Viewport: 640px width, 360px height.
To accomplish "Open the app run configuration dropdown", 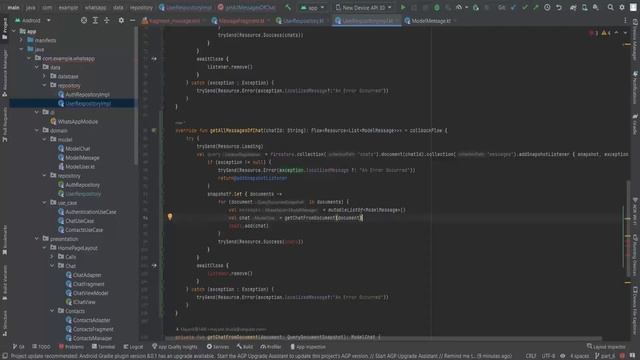I will (313, 7).
